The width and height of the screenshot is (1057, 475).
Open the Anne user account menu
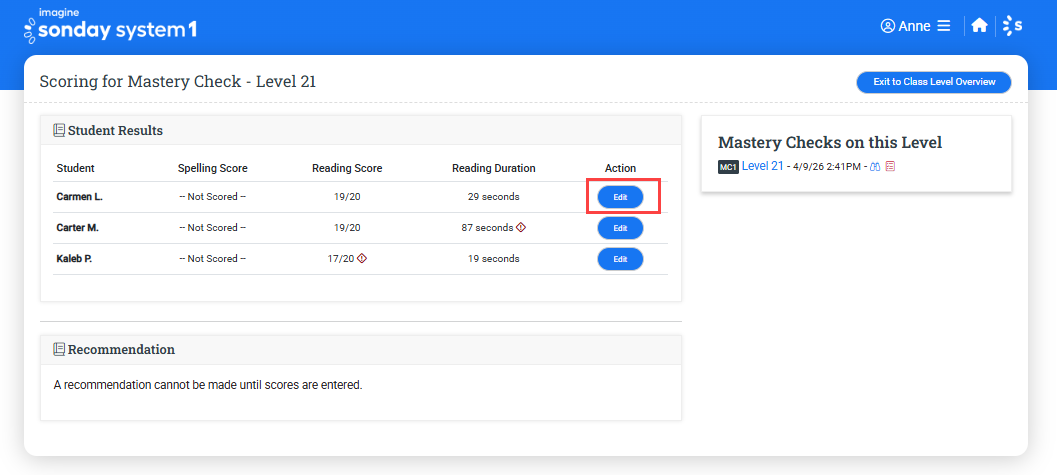pyautogui.click(x=914, y=26)
